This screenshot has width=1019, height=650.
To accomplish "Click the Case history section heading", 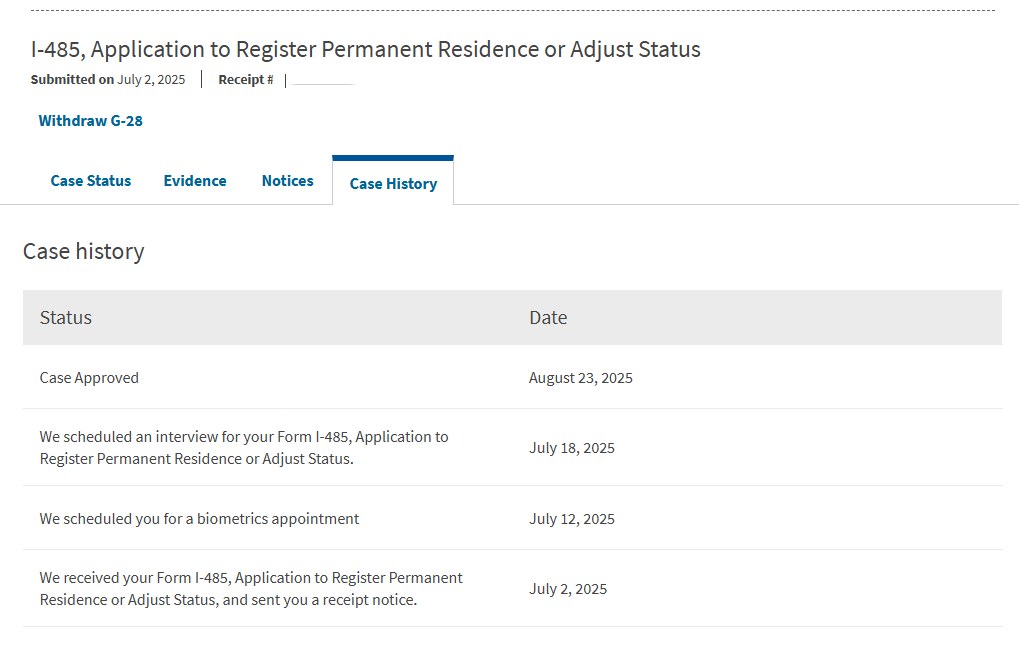I will click(x=84, y=252).
